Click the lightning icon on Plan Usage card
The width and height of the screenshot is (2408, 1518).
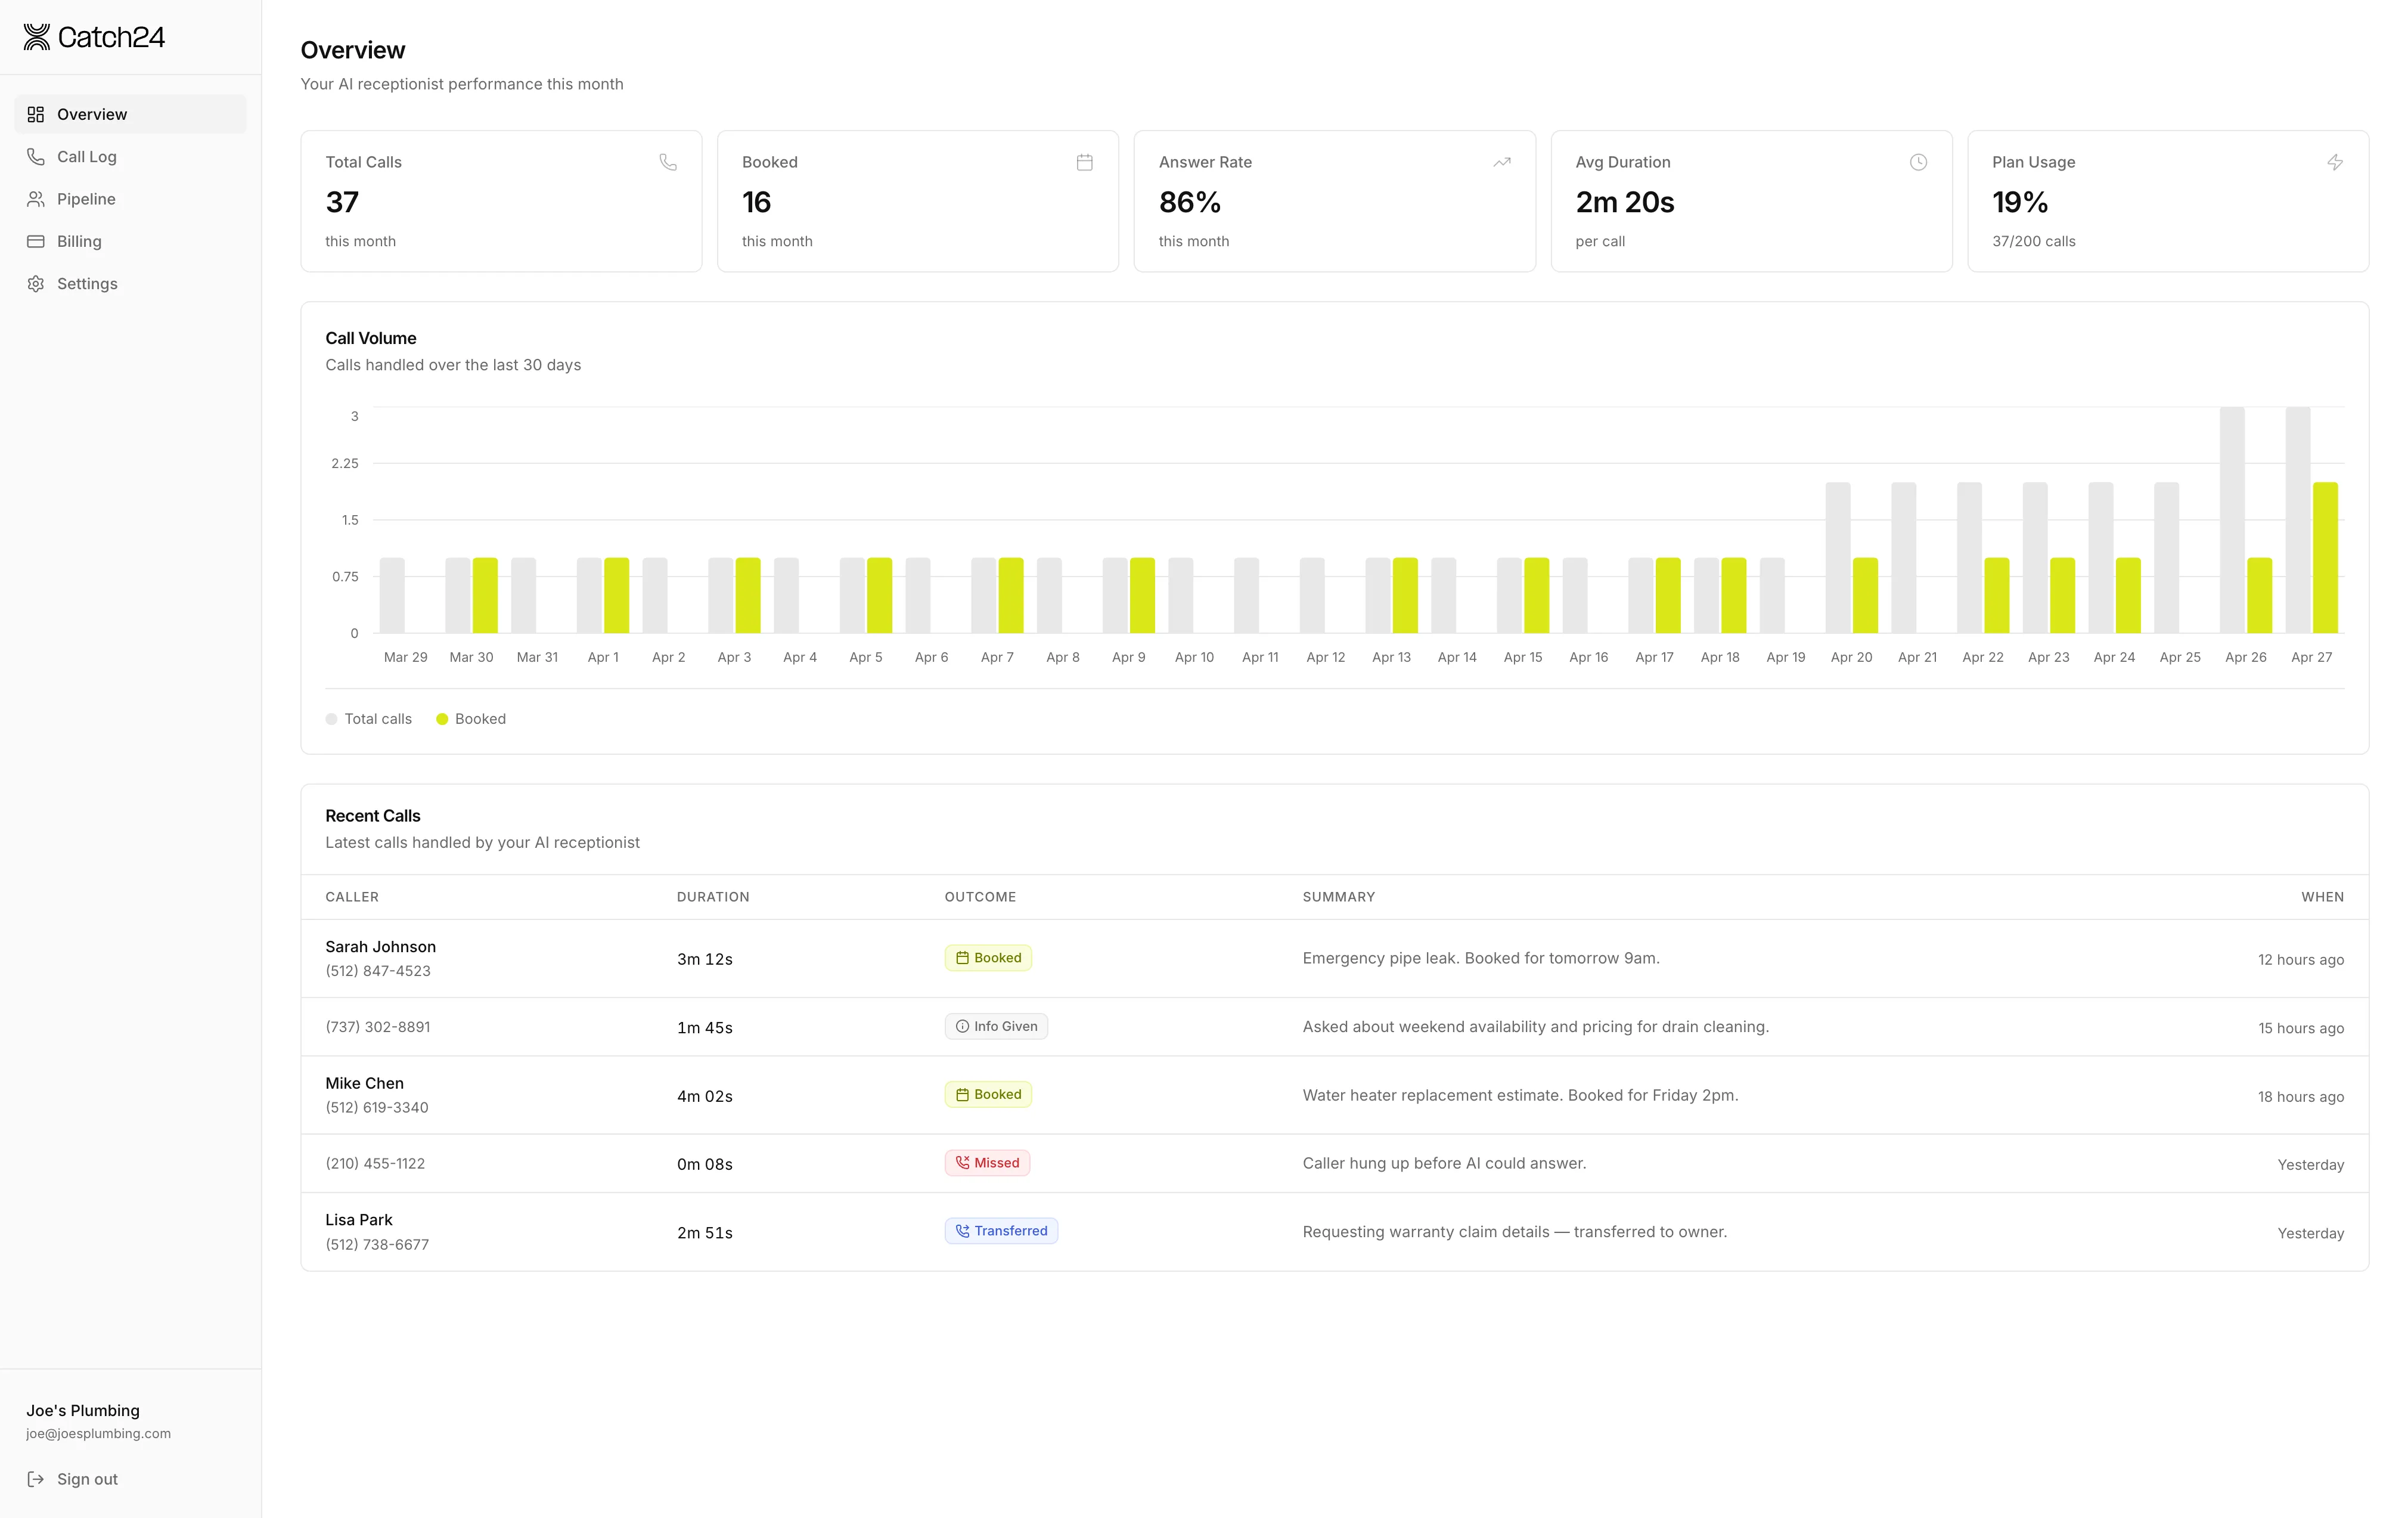(x=2335, y=161)
